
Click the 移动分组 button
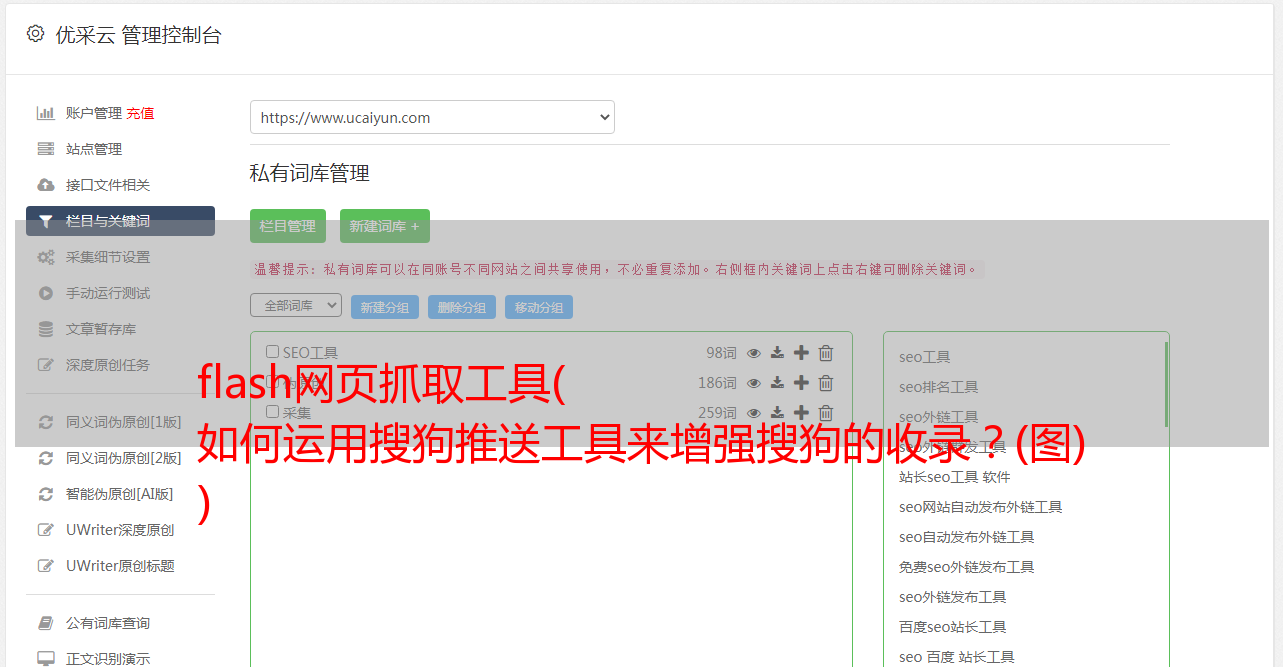pyautogui.click(x=539, y=307)
